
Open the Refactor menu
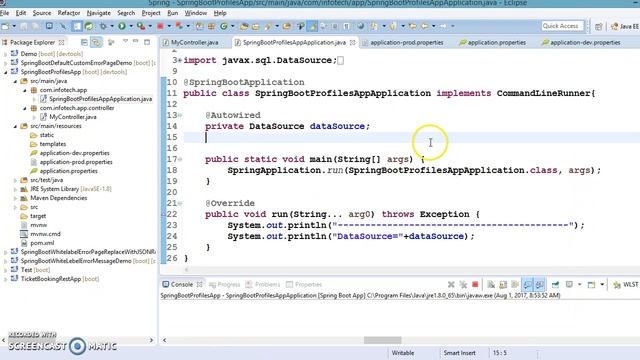pyautogui.click(x=69, y=13)
